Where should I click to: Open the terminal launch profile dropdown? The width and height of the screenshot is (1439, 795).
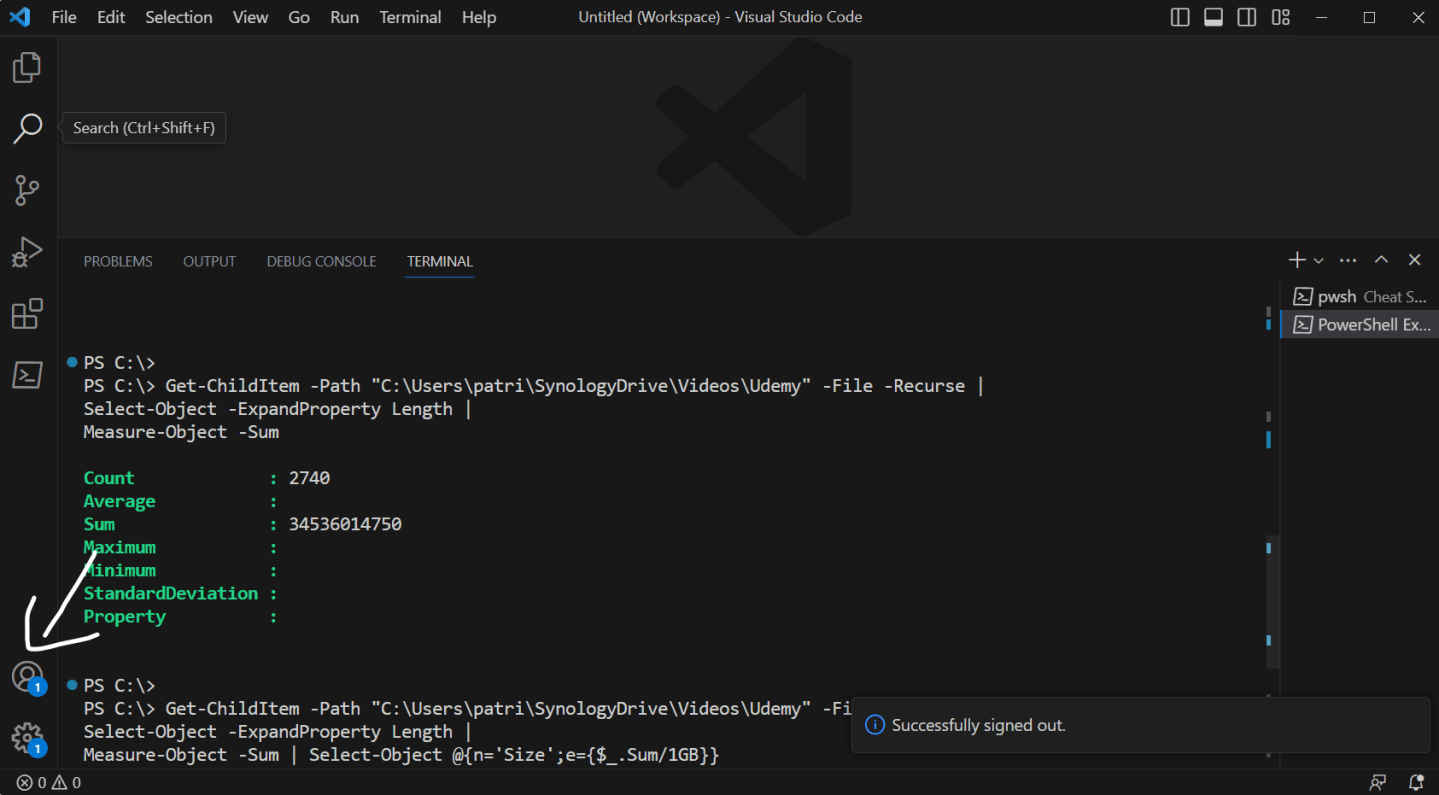click(x=1318, y=259)
